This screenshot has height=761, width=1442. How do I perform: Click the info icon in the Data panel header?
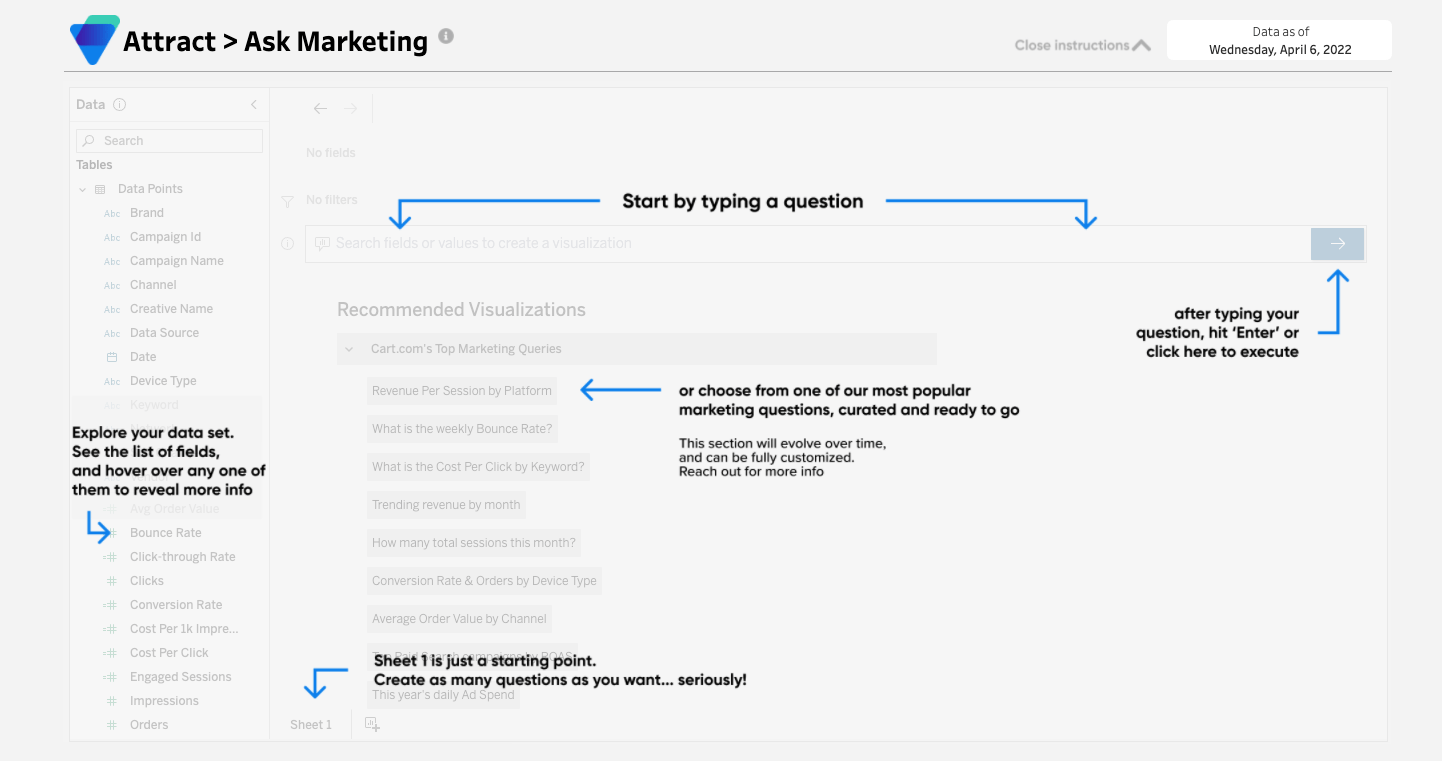tap(119, 104)
